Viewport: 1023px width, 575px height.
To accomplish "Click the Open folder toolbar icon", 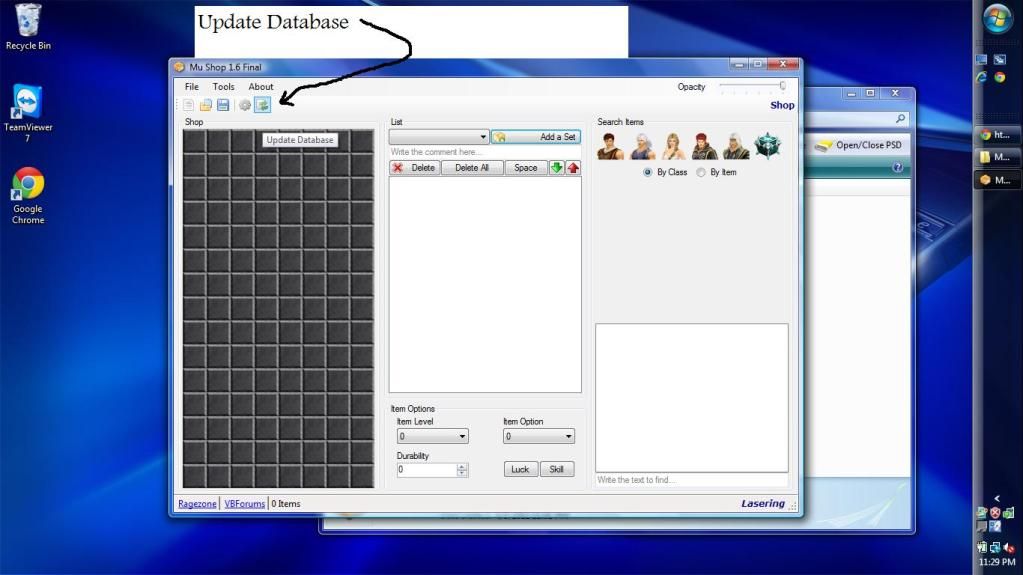I will tap(206, 105).
